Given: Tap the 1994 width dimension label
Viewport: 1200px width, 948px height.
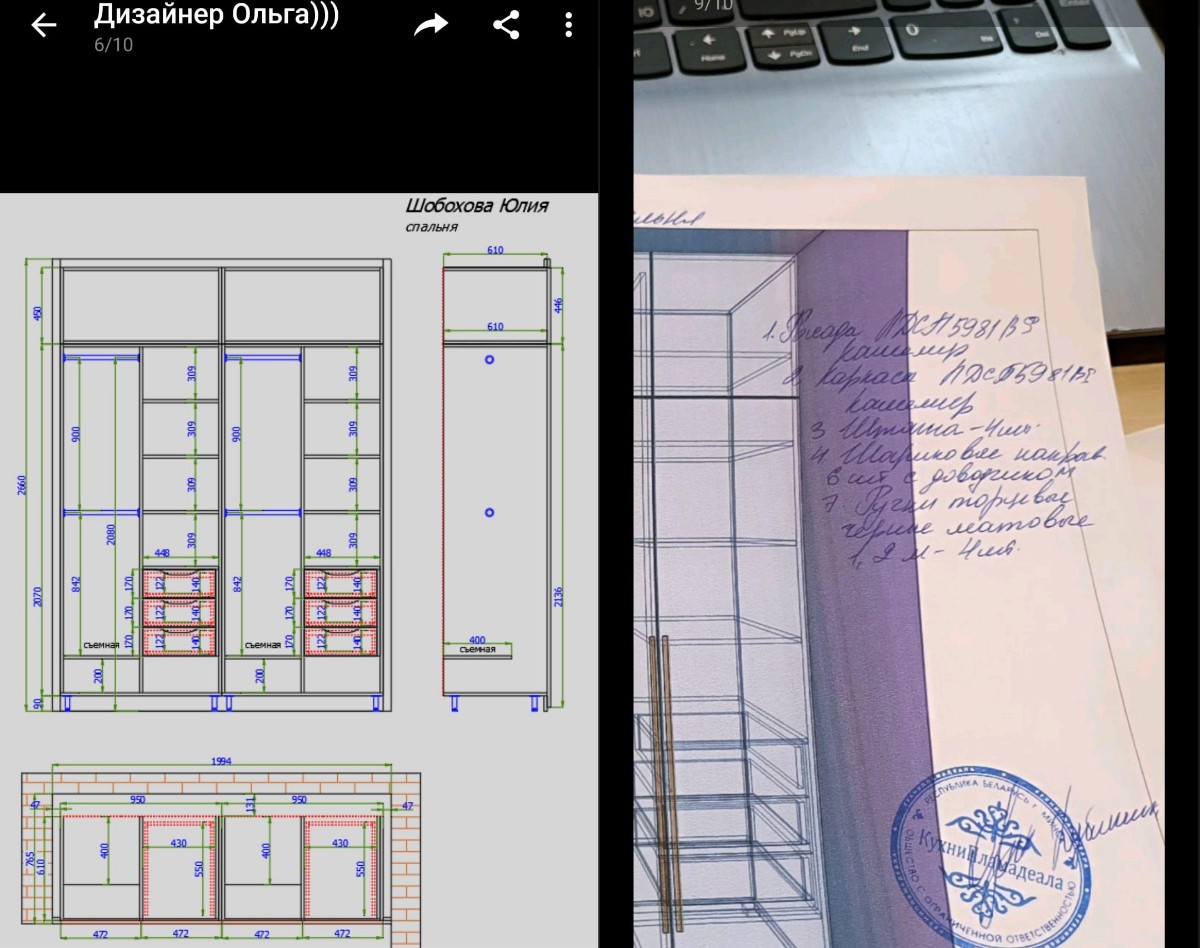Looking at the screenshot, I should coord(221,761).
